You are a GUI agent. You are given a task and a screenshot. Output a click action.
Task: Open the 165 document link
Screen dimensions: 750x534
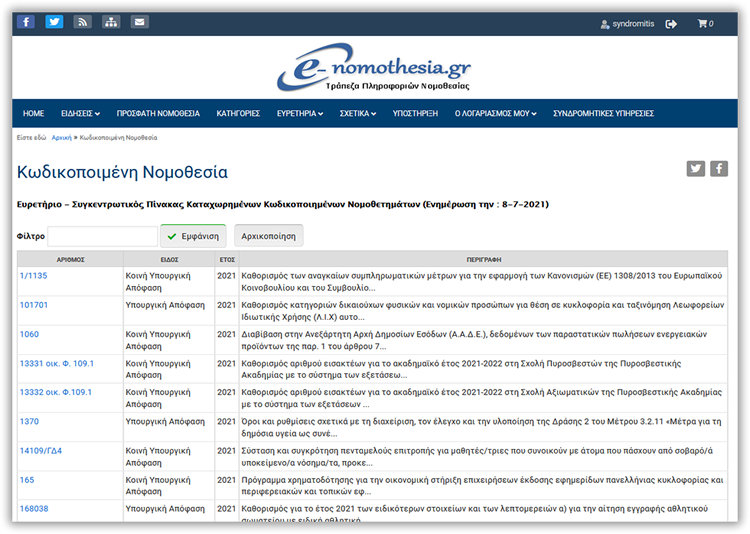coord(27,480)
